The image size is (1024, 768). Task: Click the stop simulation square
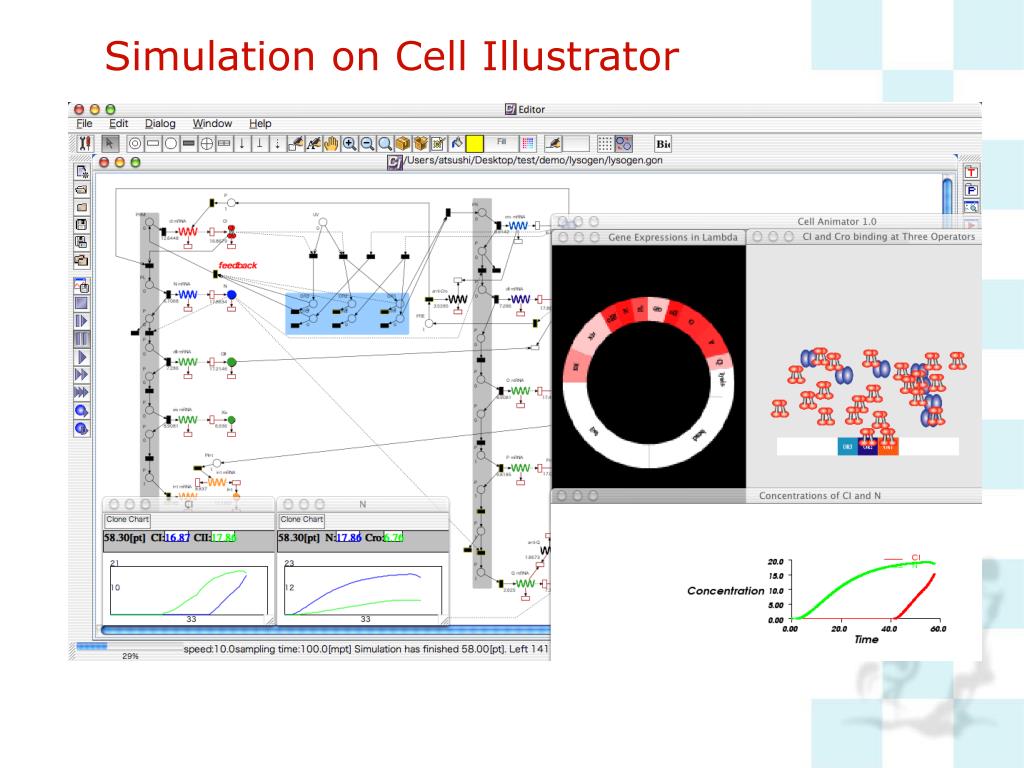pyautogui.click(x=82, y=303)
